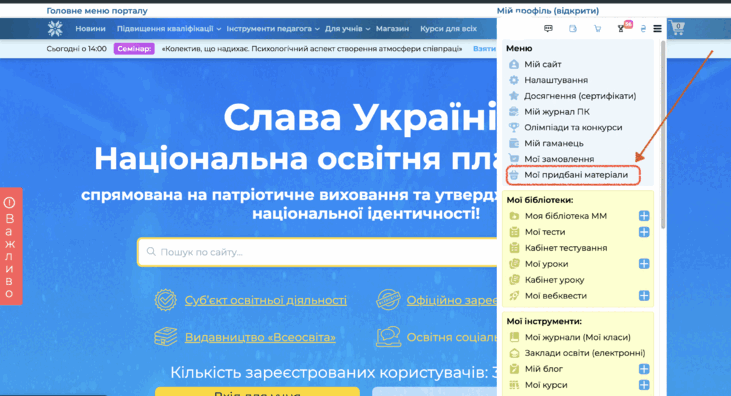
Task: Click the Сьогодні о 14:00 time text
Action: coord(76,49)
